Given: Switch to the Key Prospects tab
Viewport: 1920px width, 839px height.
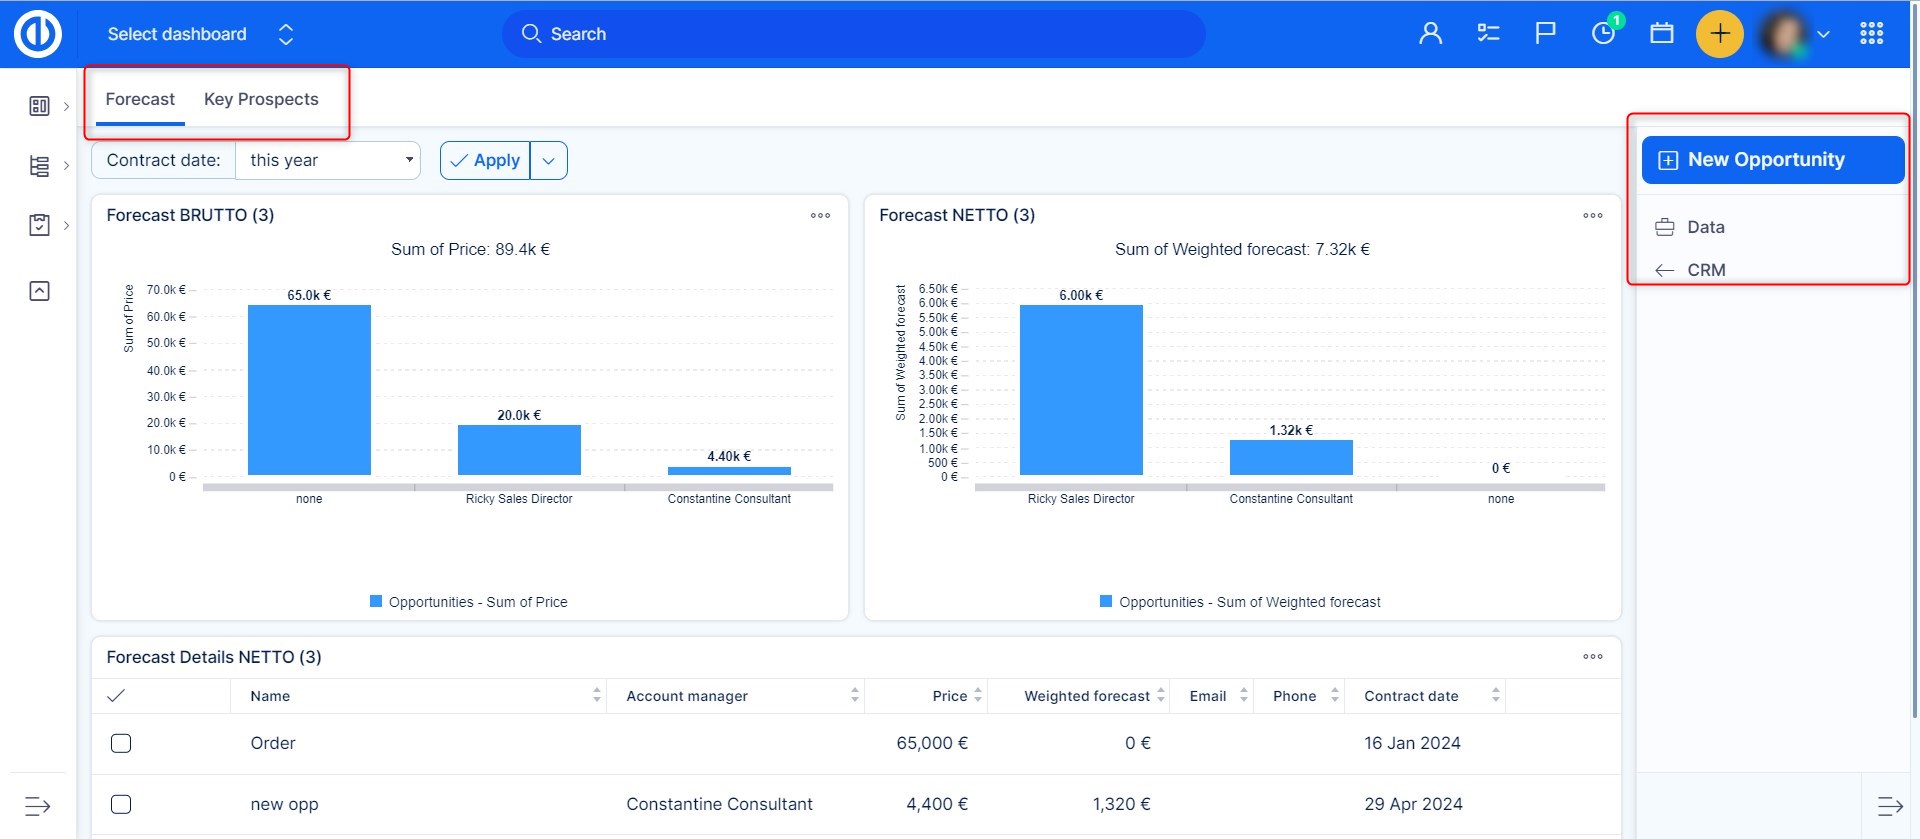Looking at the screenshot, I should tap(261, 99).
